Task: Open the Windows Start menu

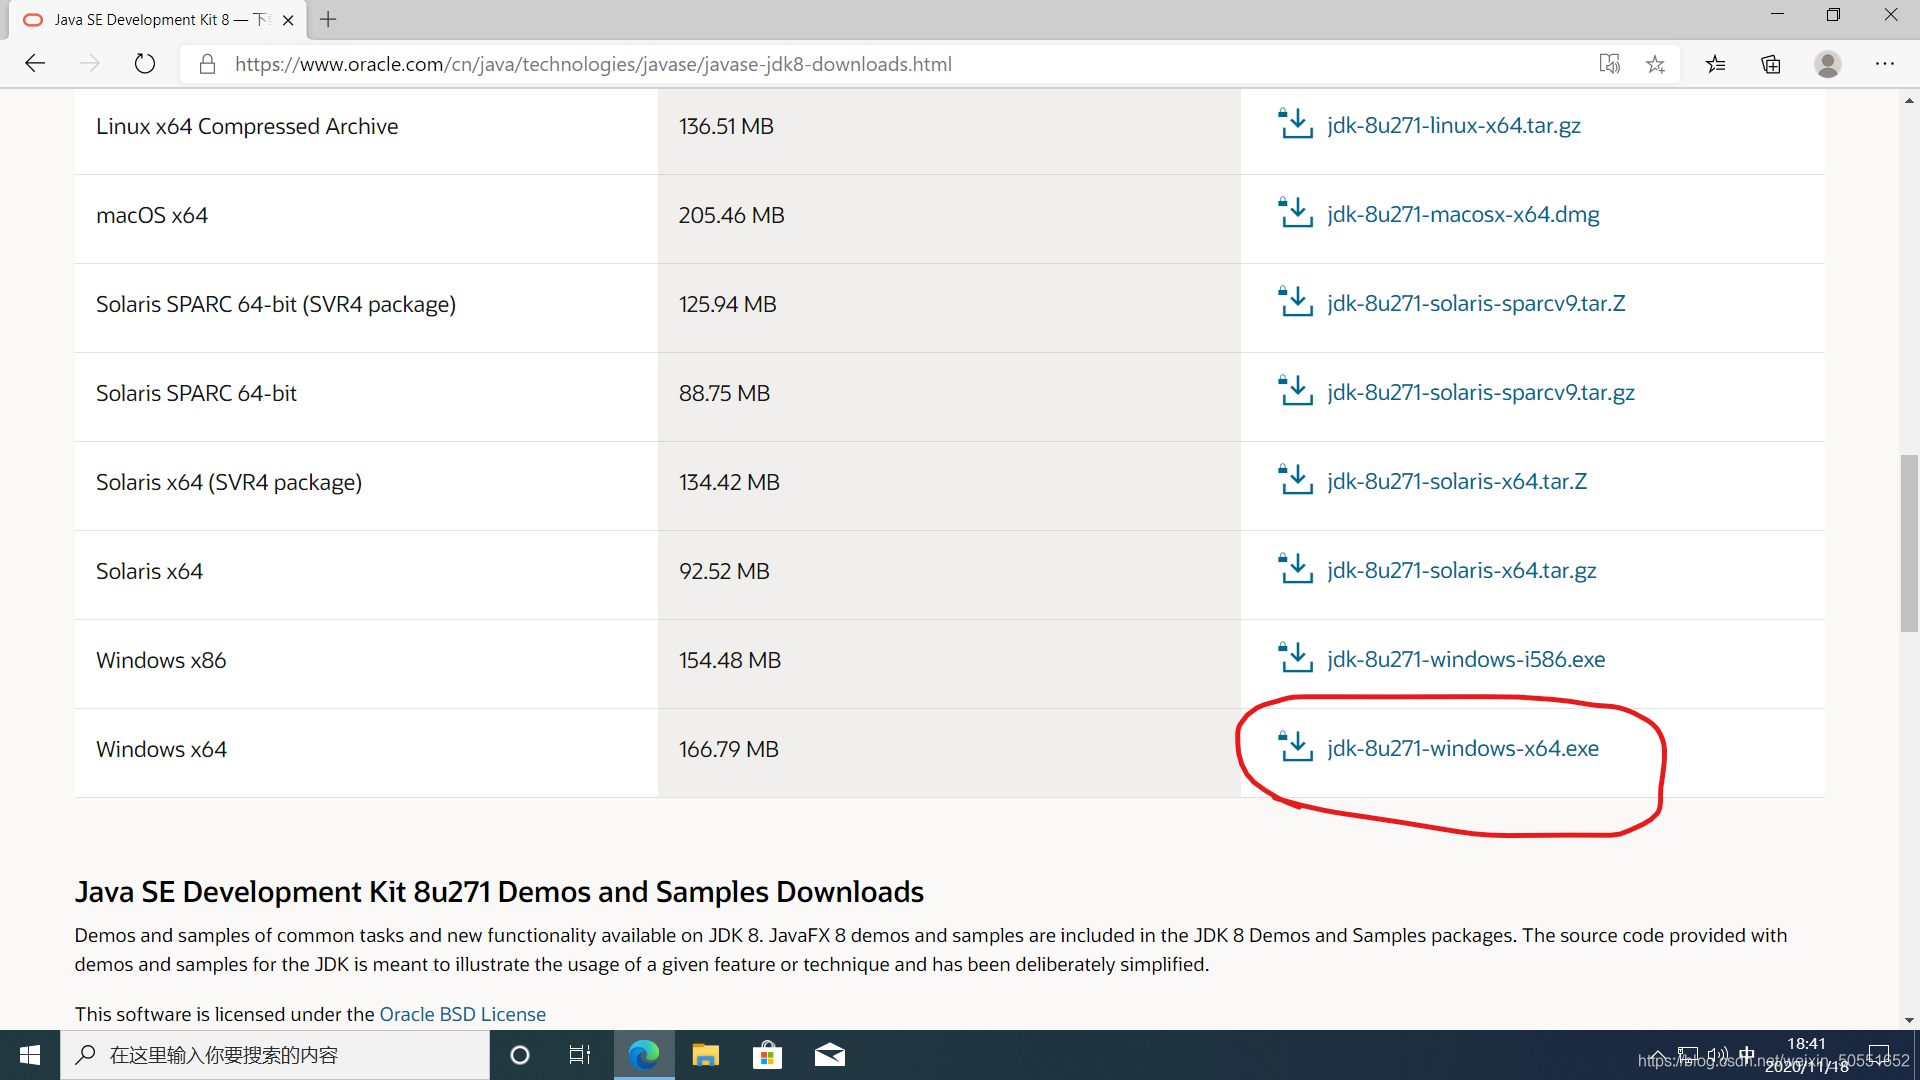Action: pyautogui.click(x=30, y=1055)
